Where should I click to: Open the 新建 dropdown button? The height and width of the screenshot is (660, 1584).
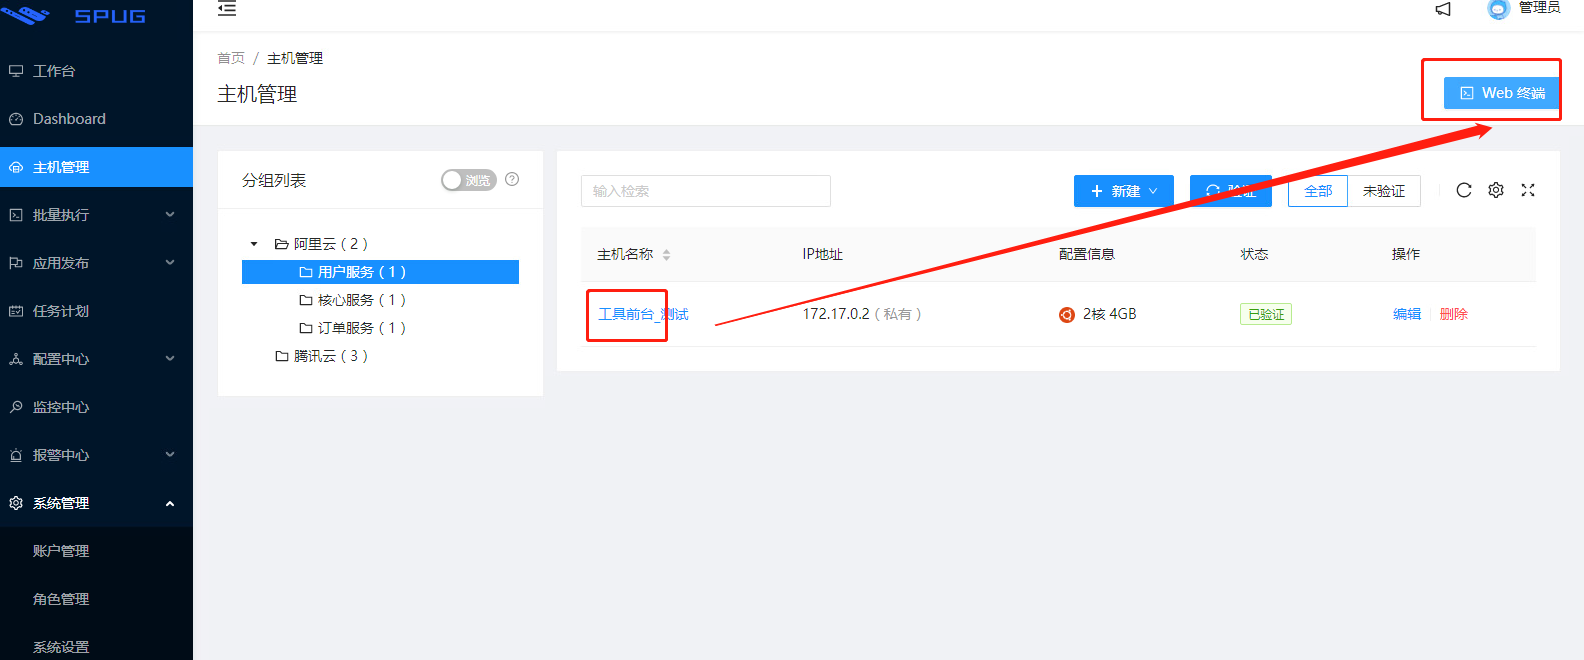pos(1124,191)
